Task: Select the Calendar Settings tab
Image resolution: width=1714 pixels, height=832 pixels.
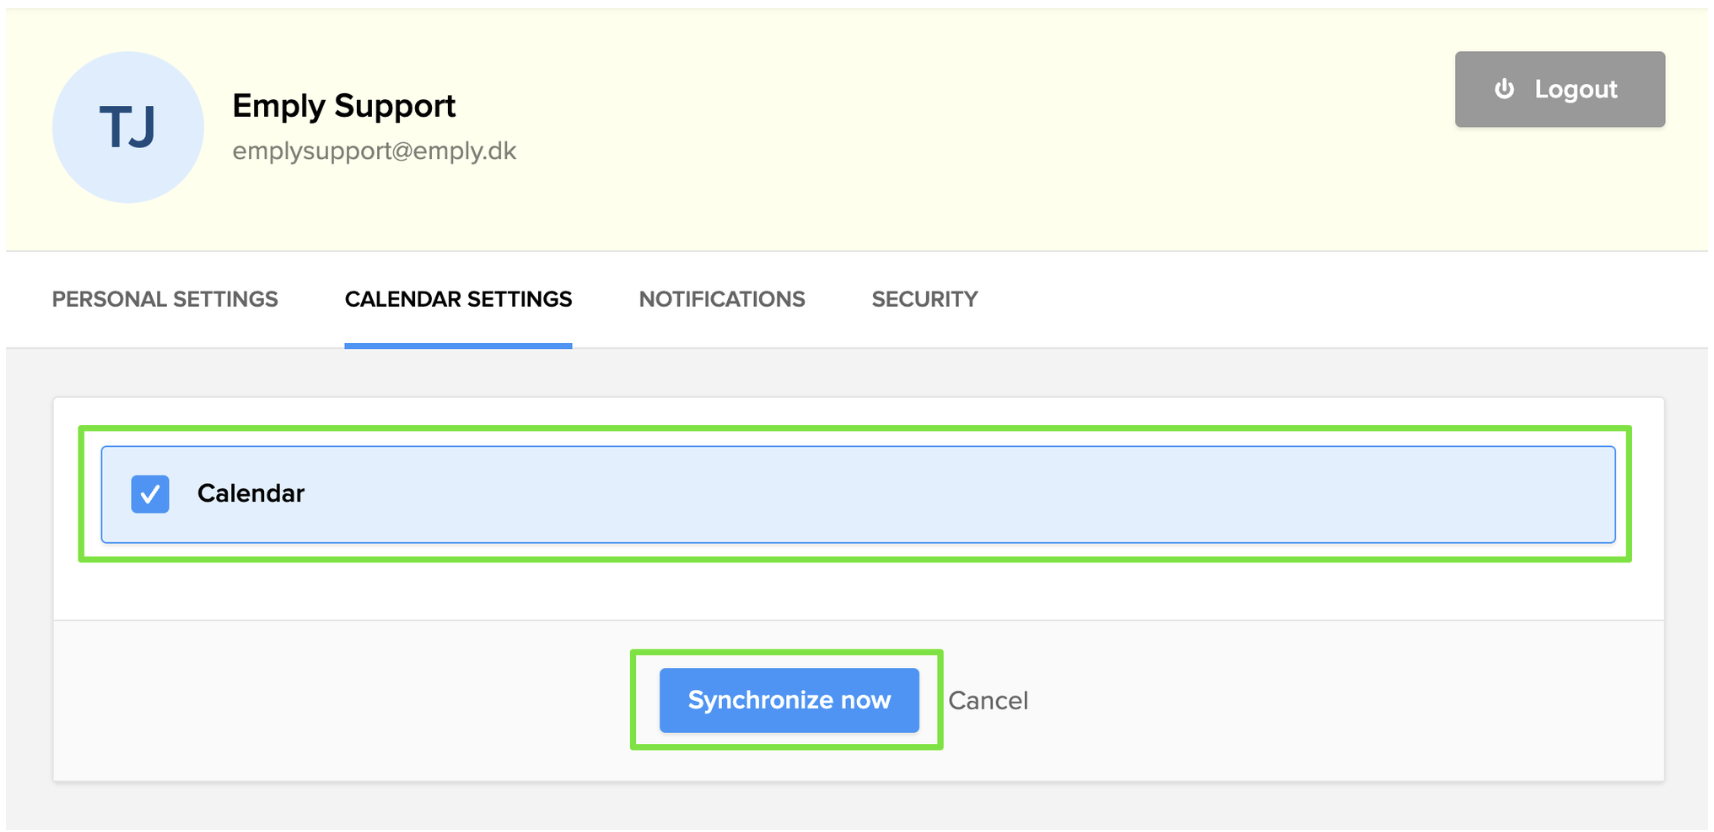Action: [458, 299]
